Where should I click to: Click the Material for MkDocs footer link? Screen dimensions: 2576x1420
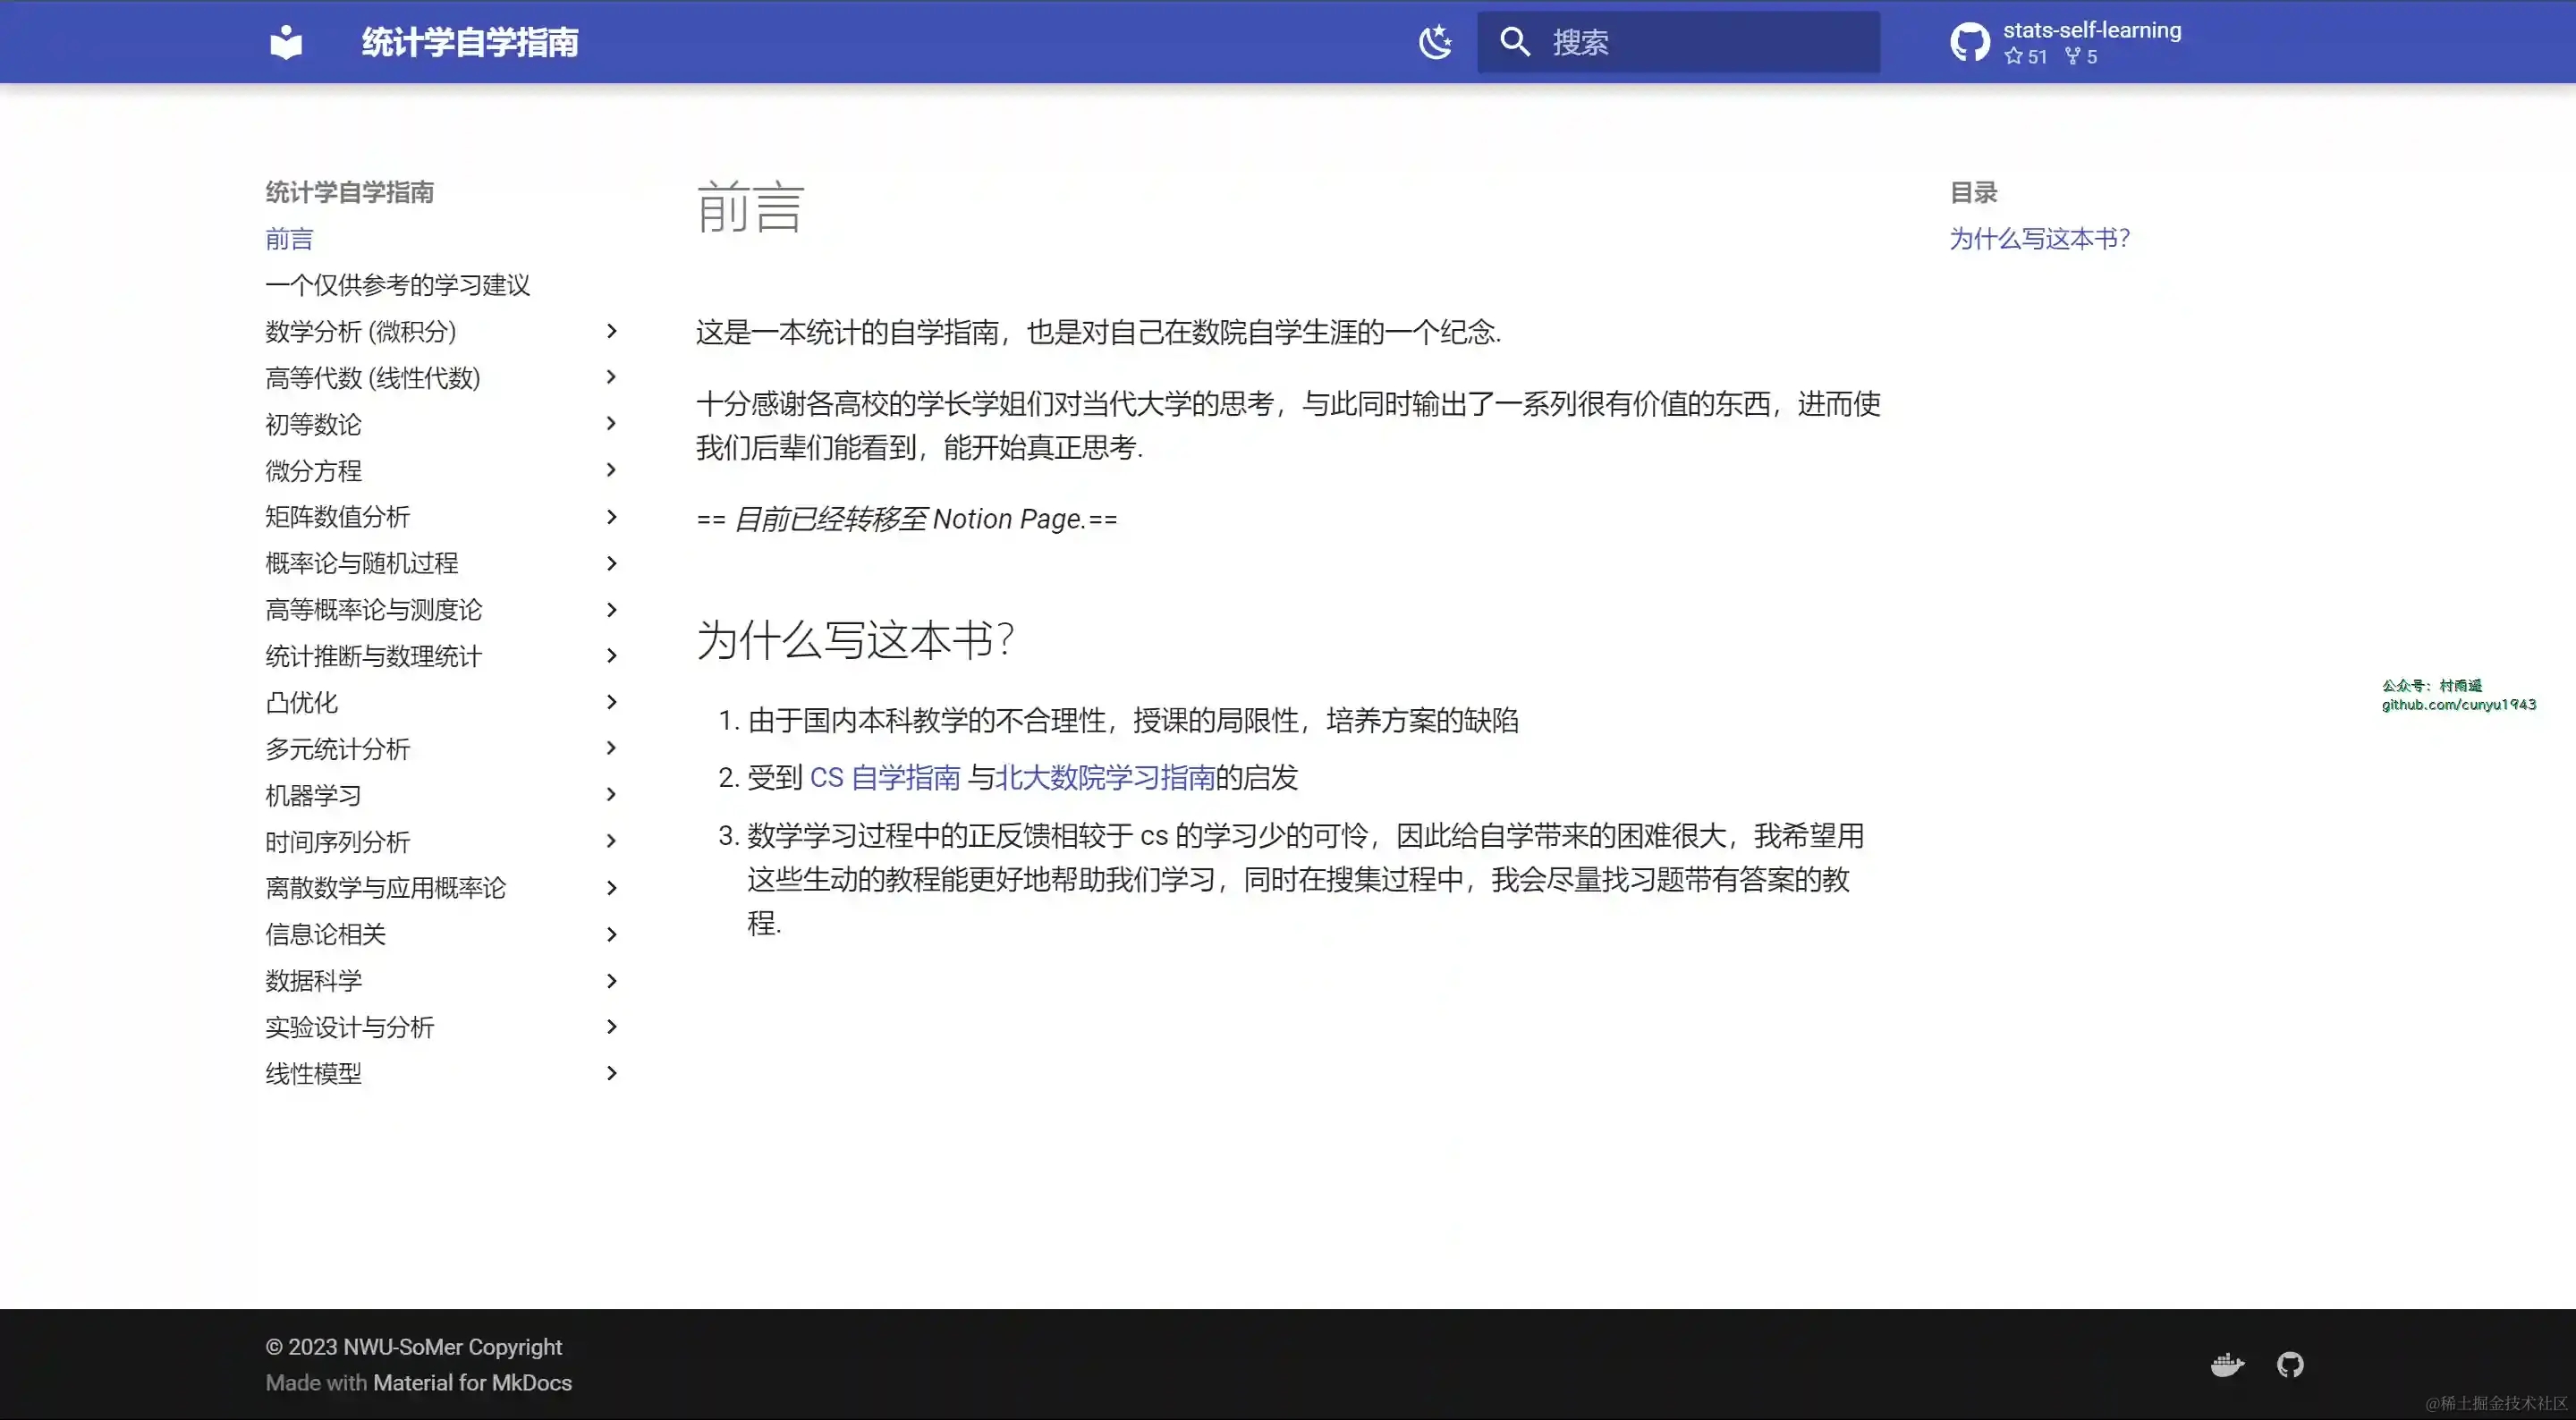(472, 1382)
